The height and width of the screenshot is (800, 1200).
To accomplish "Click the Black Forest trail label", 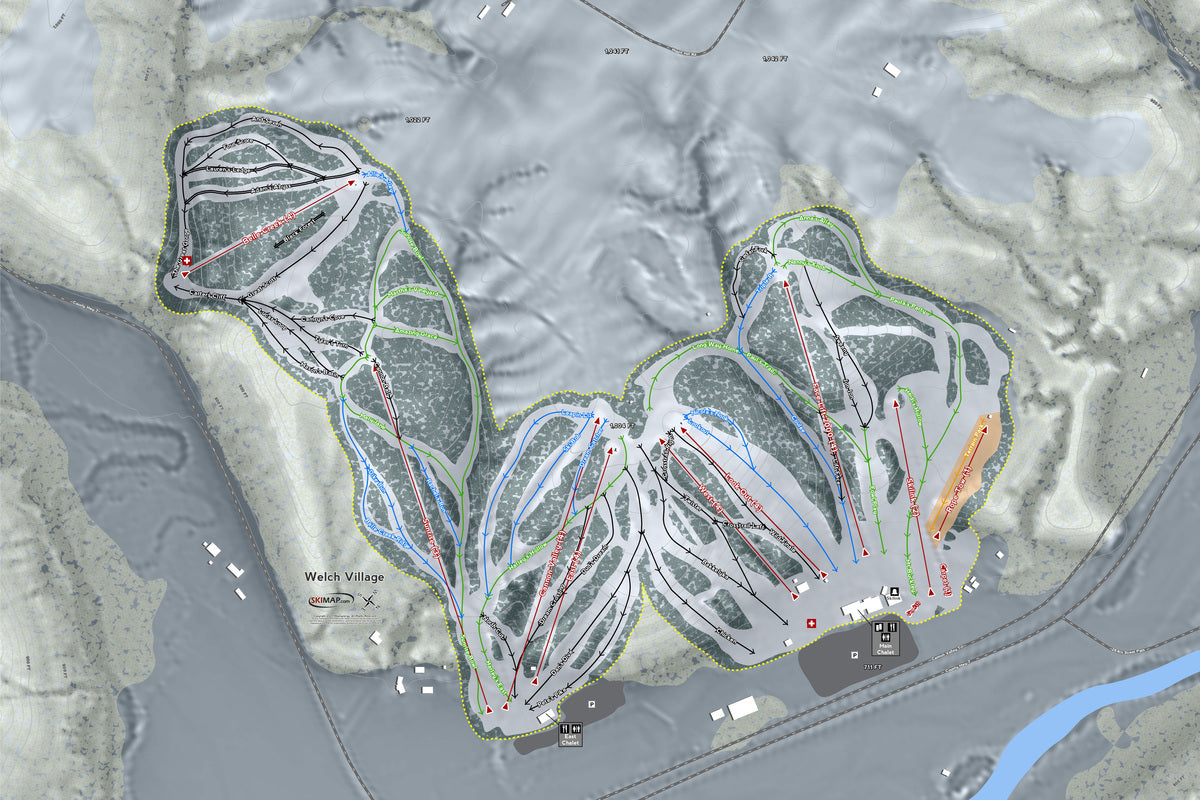I will [x=300, y=229].
